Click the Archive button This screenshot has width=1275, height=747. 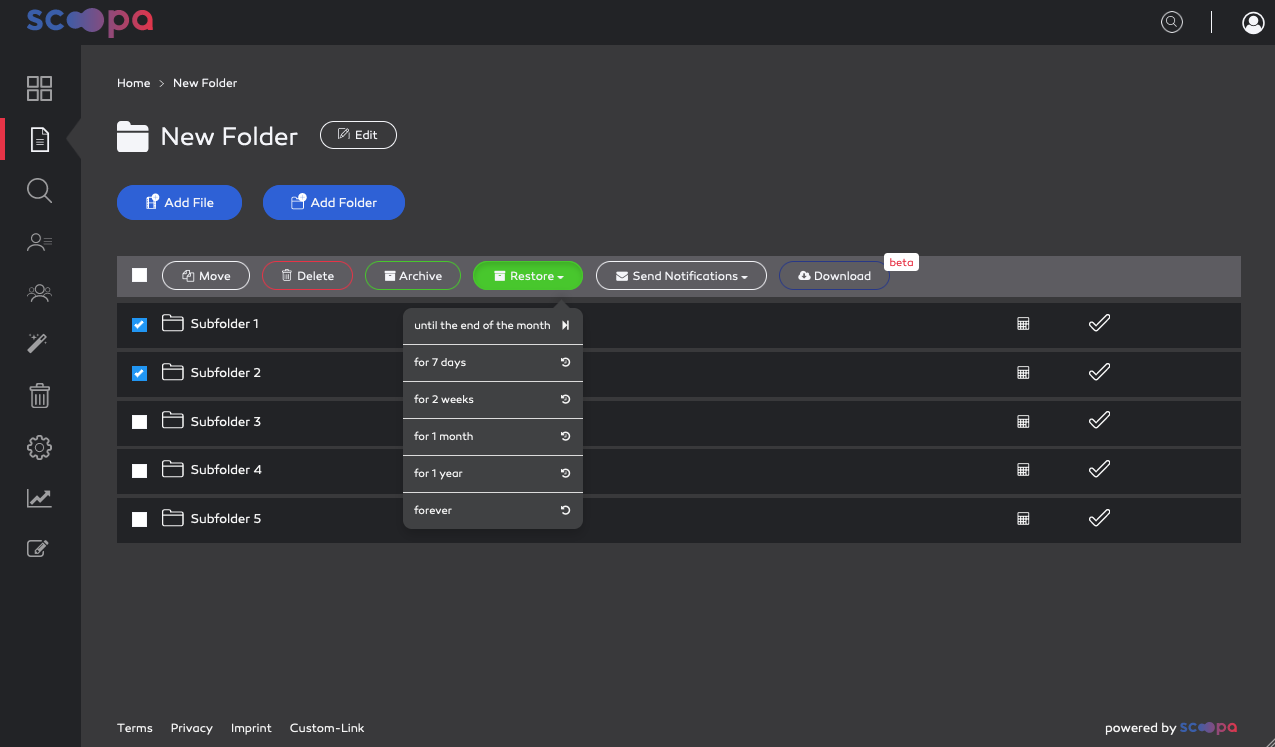pyautogui.click(x=413, y=276)
